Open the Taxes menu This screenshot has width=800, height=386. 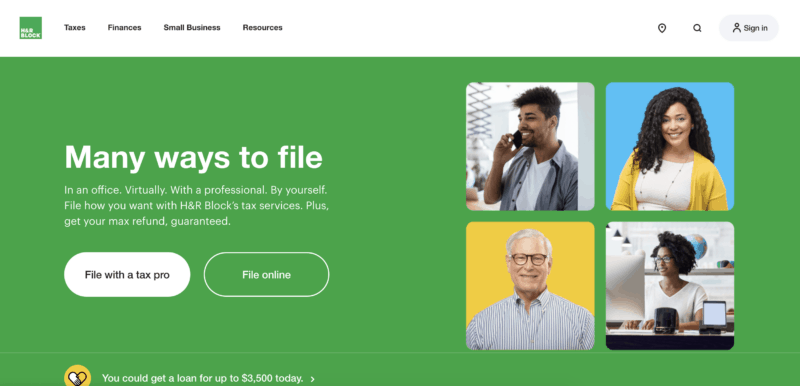pyautogui.click(x=74, y=28)
